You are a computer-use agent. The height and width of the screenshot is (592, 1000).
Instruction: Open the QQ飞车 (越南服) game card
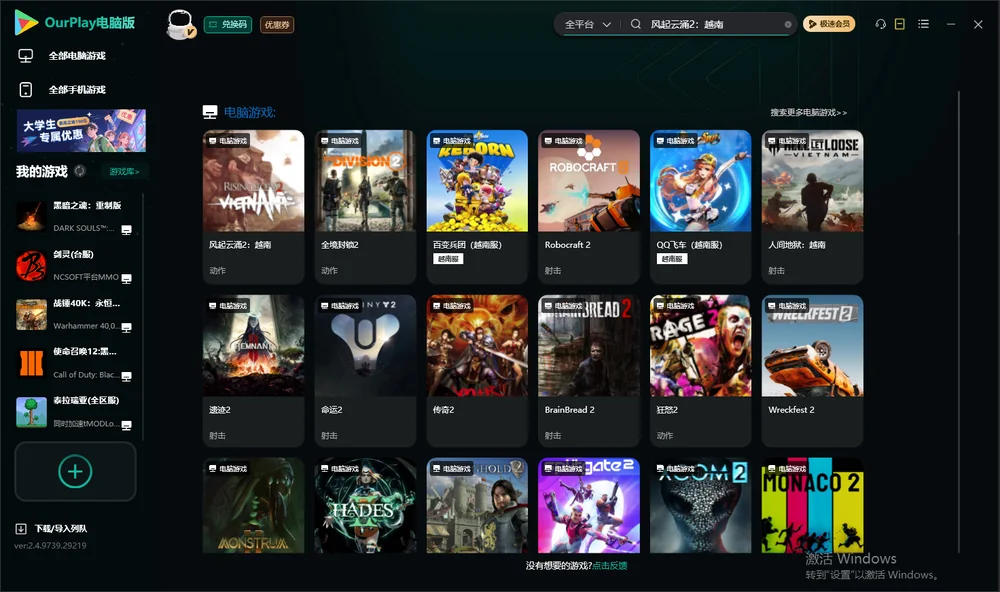700,207
